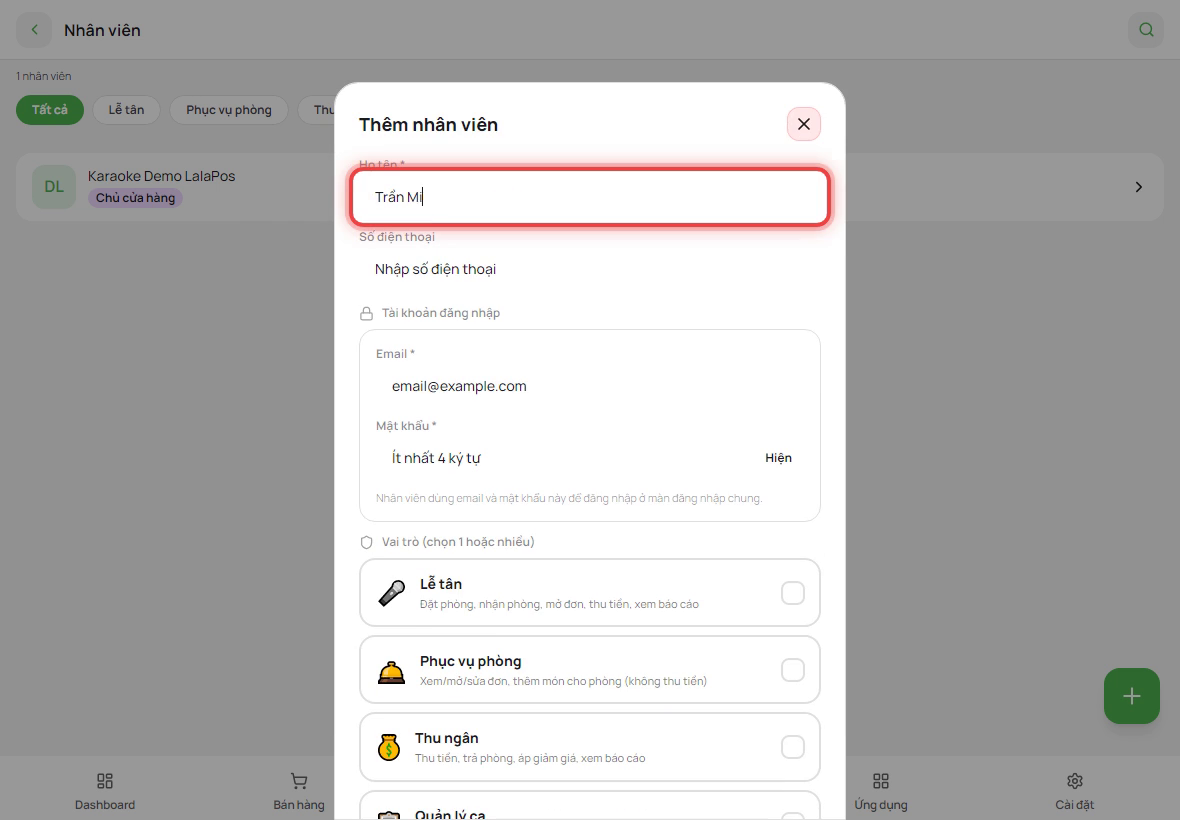
Task: Open Cài đặt gear in bottom bar
Action: [1075, 791]
